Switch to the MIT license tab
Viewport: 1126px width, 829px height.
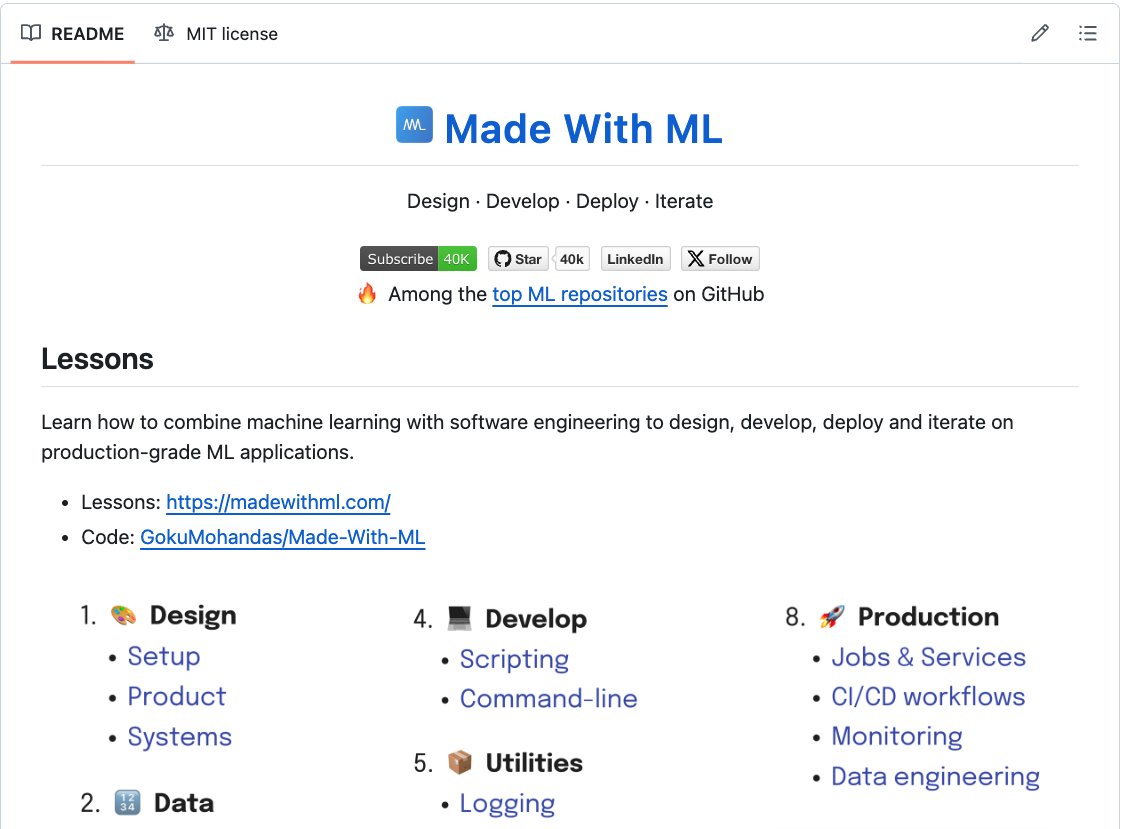[215, 34]
